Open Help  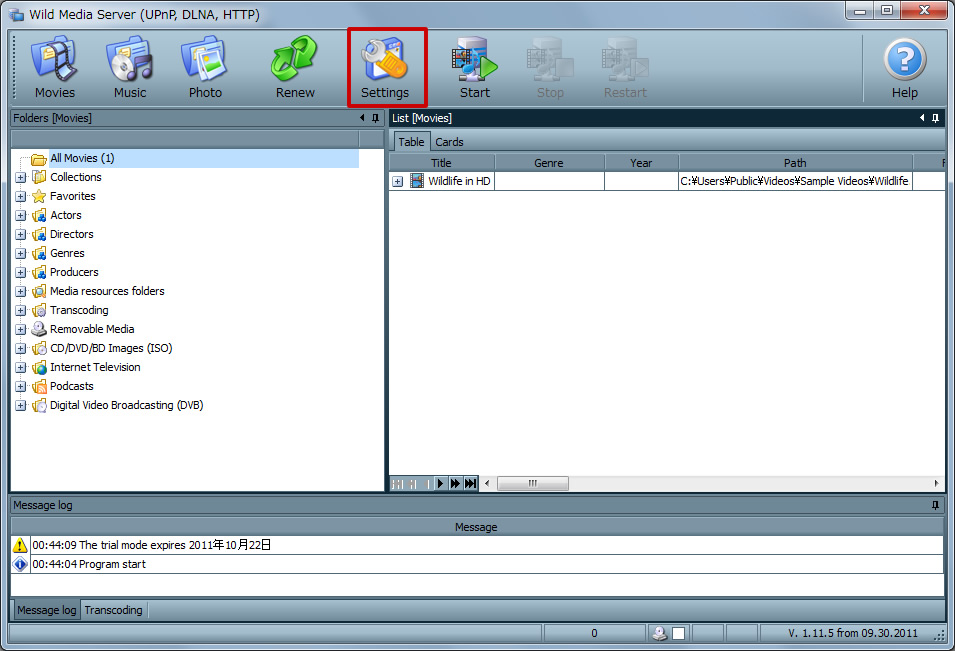(x=904, y=67)
